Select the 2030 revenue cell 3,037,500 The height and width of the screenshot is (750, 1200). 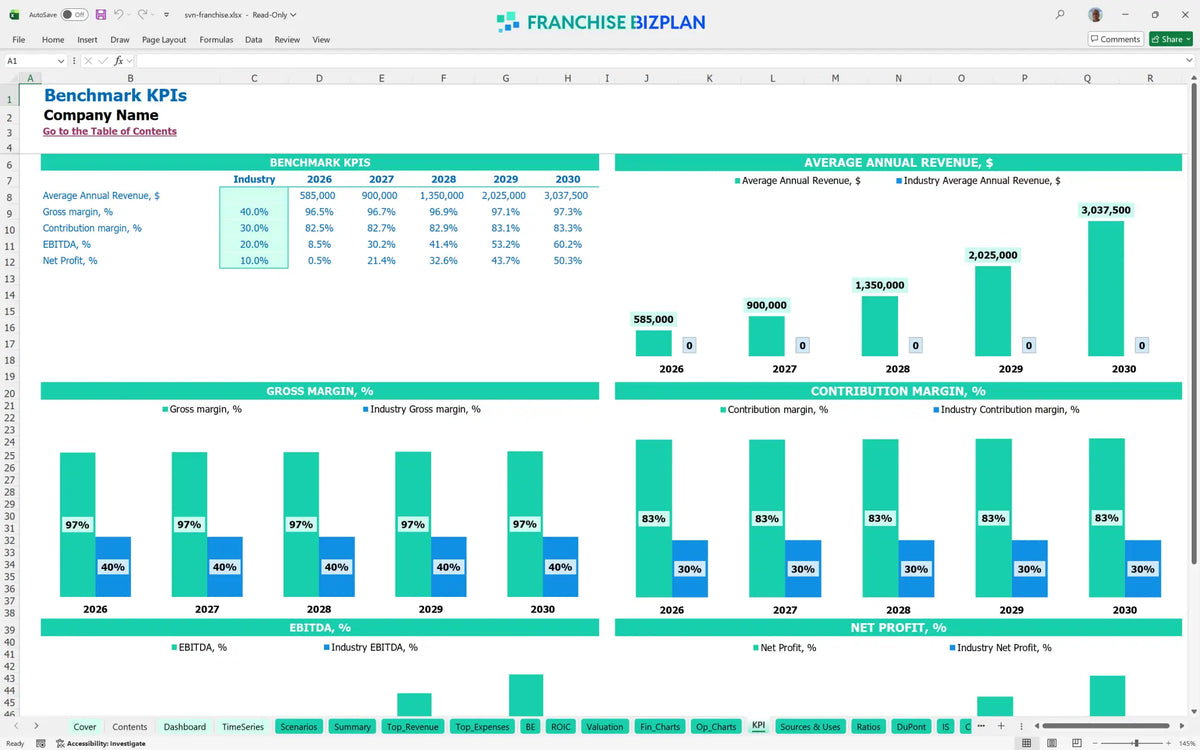(566, 196)
